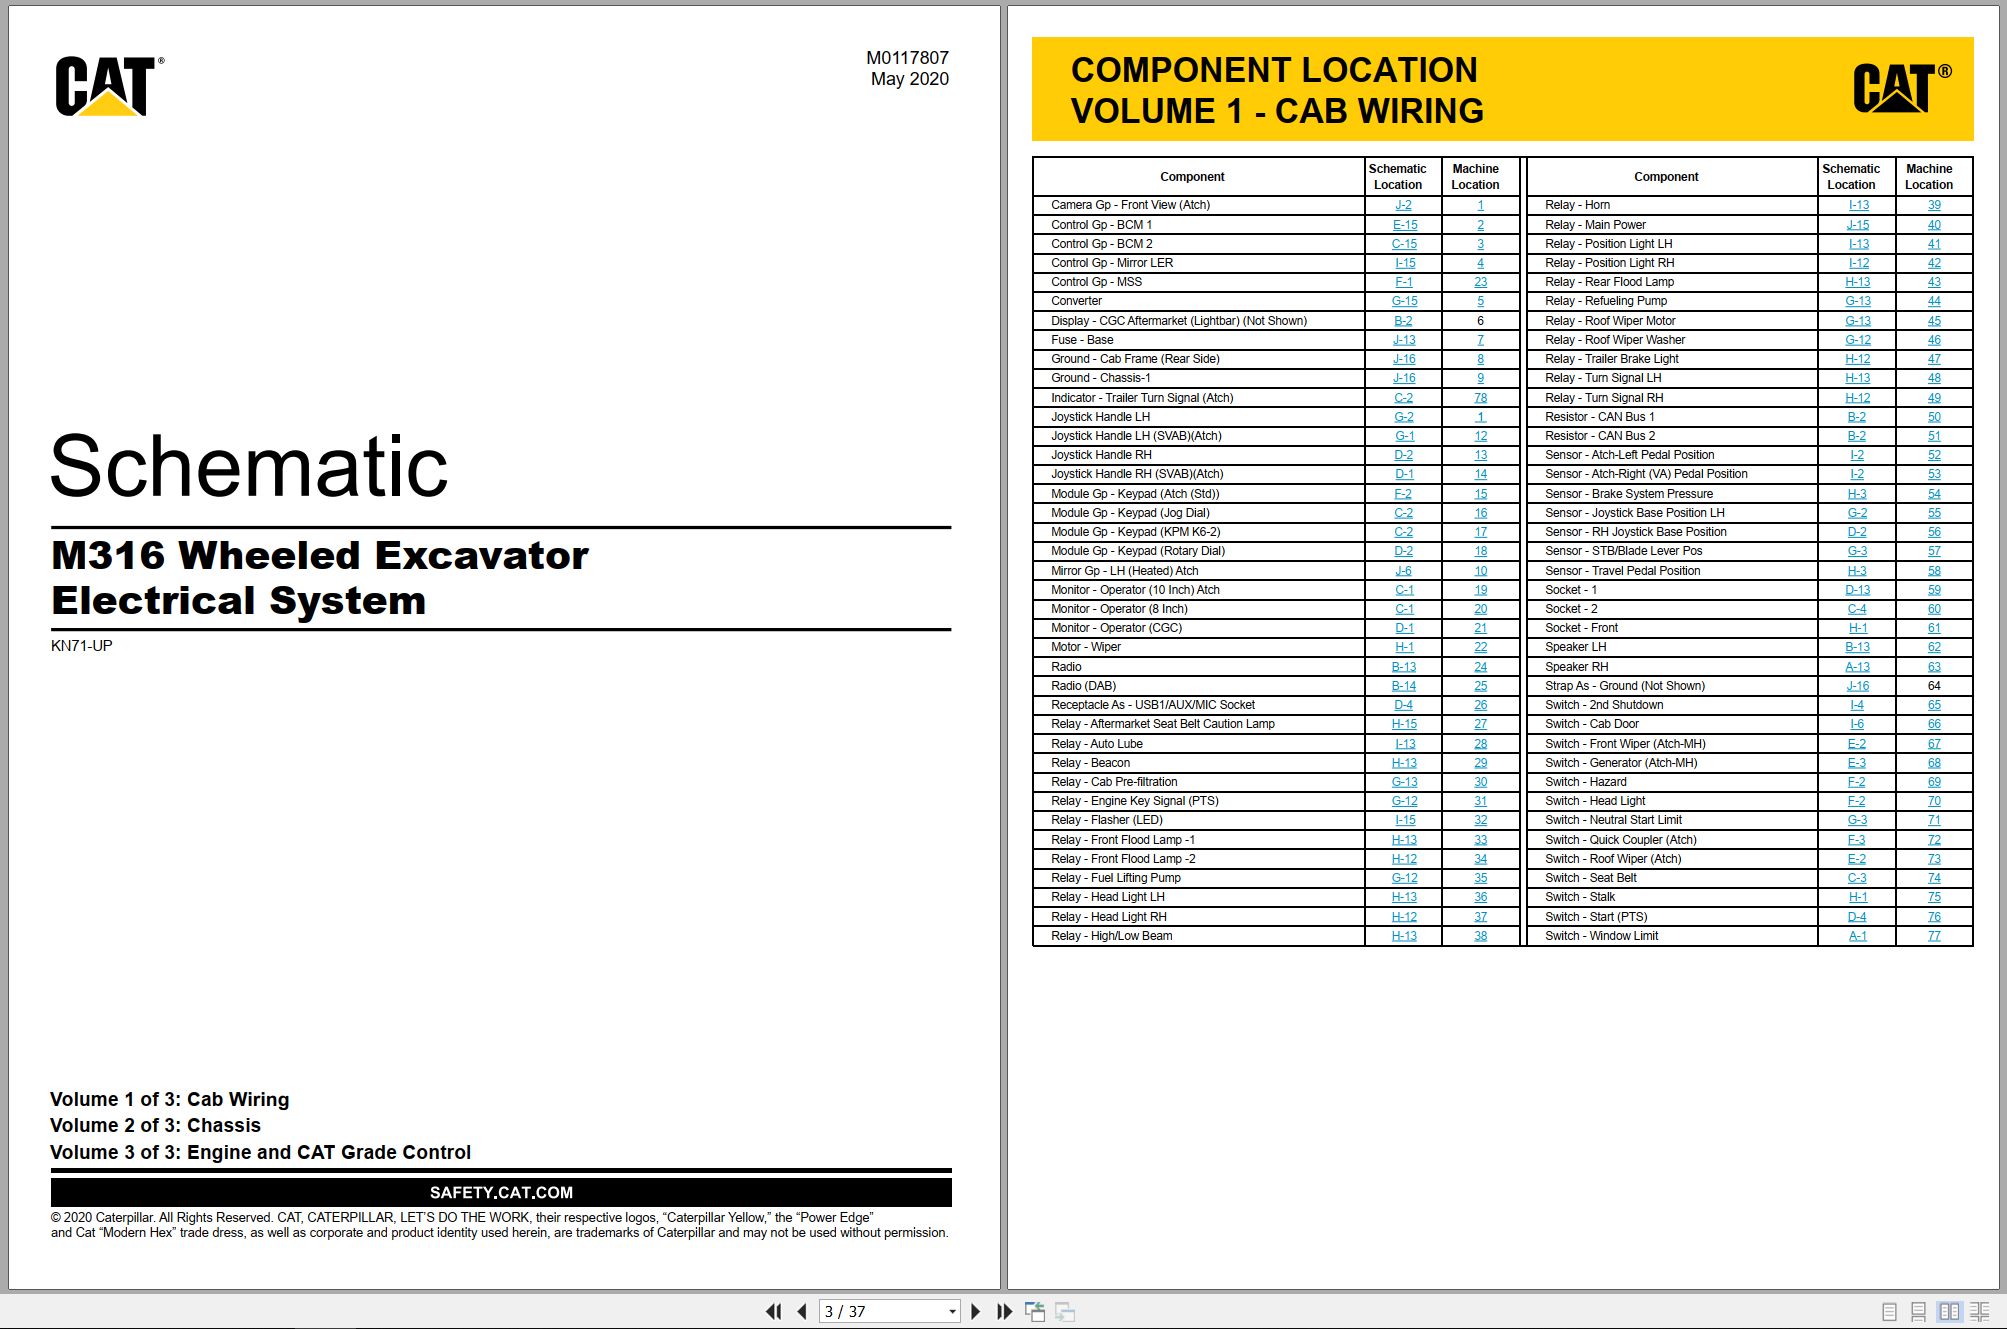Click the next view navigation icon

point(1065,1311)
